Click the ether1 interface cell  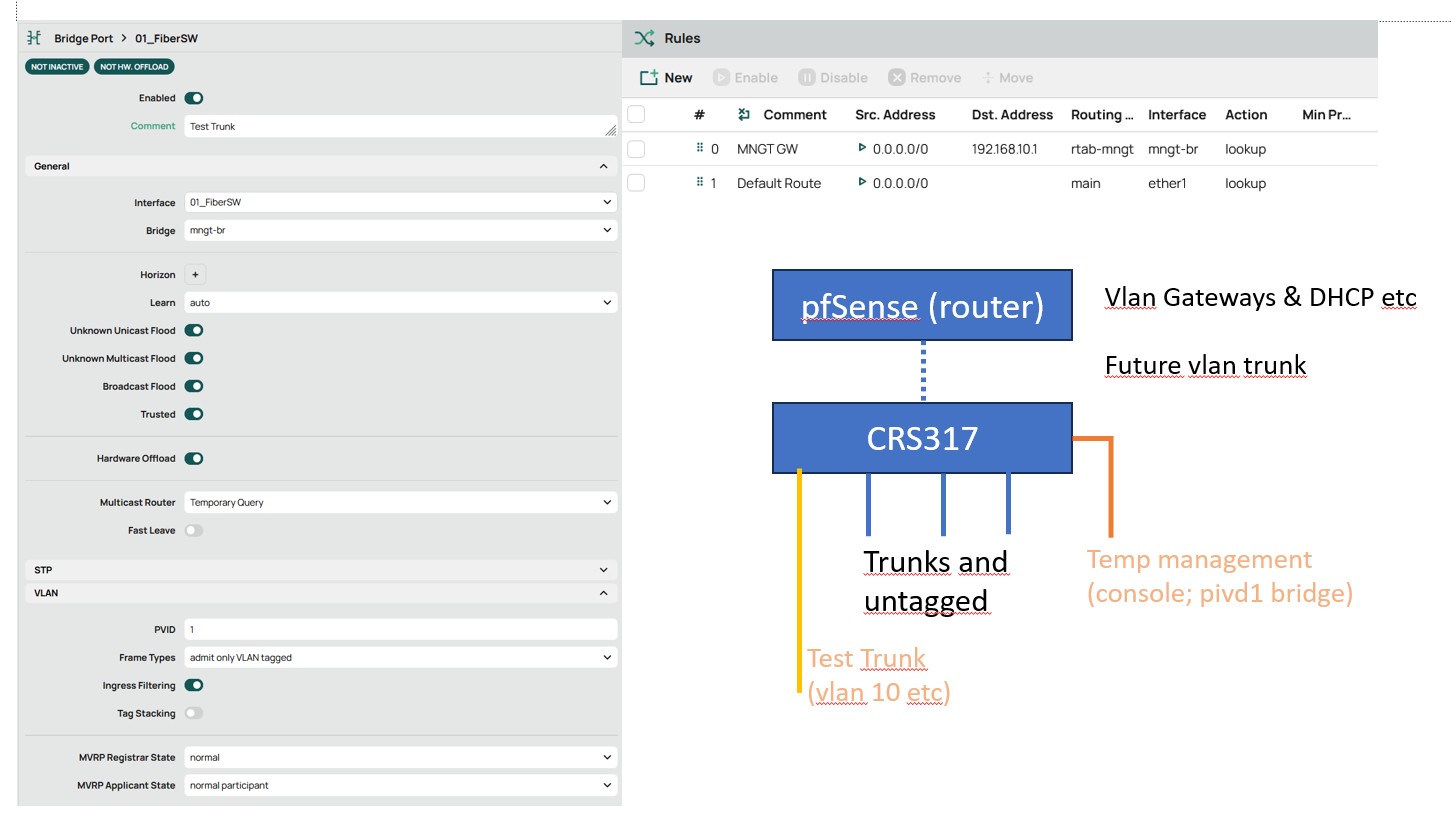point(1167,183)
